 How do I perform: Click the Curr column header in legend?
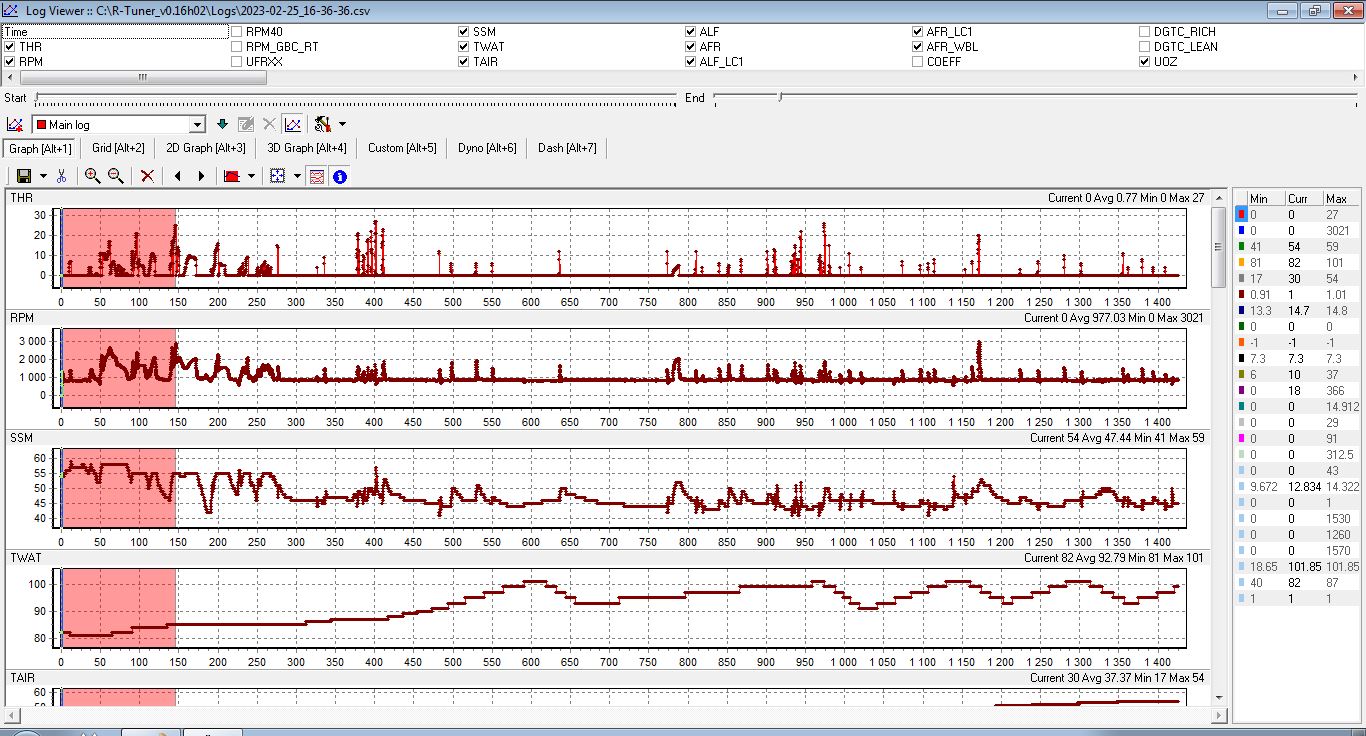(x=1304, y=198)
